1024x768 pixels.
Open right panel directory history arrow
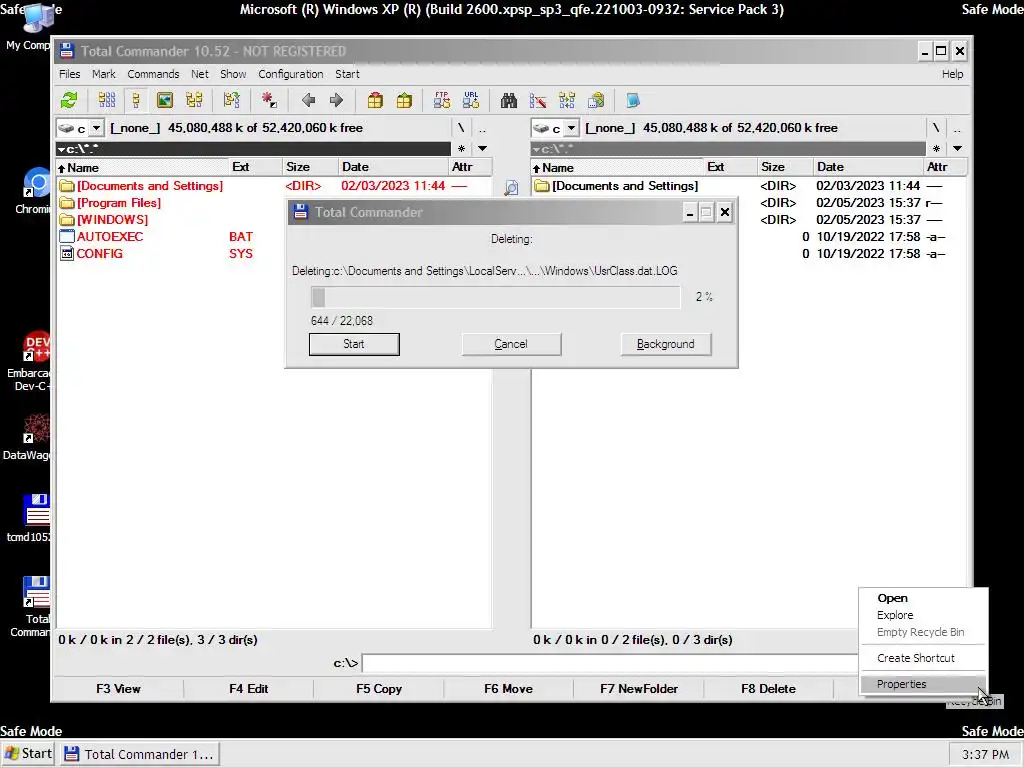click(x=957, y=149)
